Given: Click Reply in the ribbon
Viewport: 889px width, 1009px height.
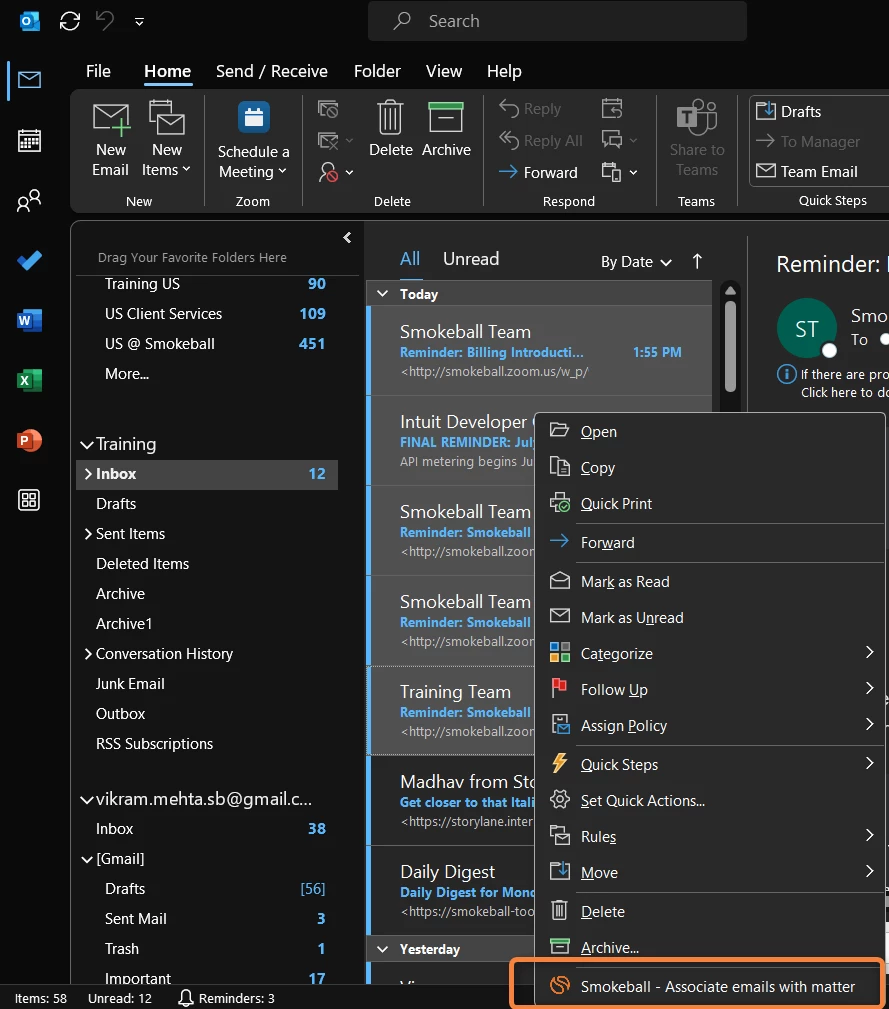Looking at the screenshot, I should 530,109.
